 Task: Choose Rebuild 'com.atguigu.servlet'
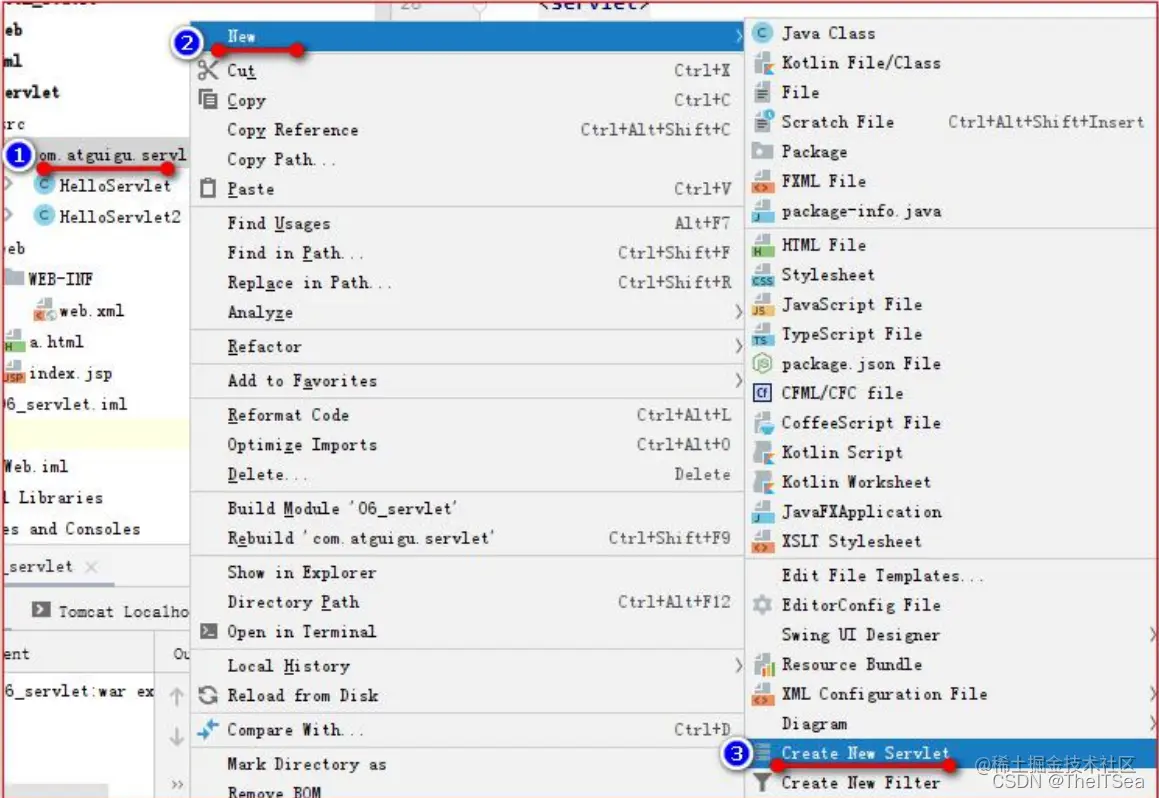[467, 538]
